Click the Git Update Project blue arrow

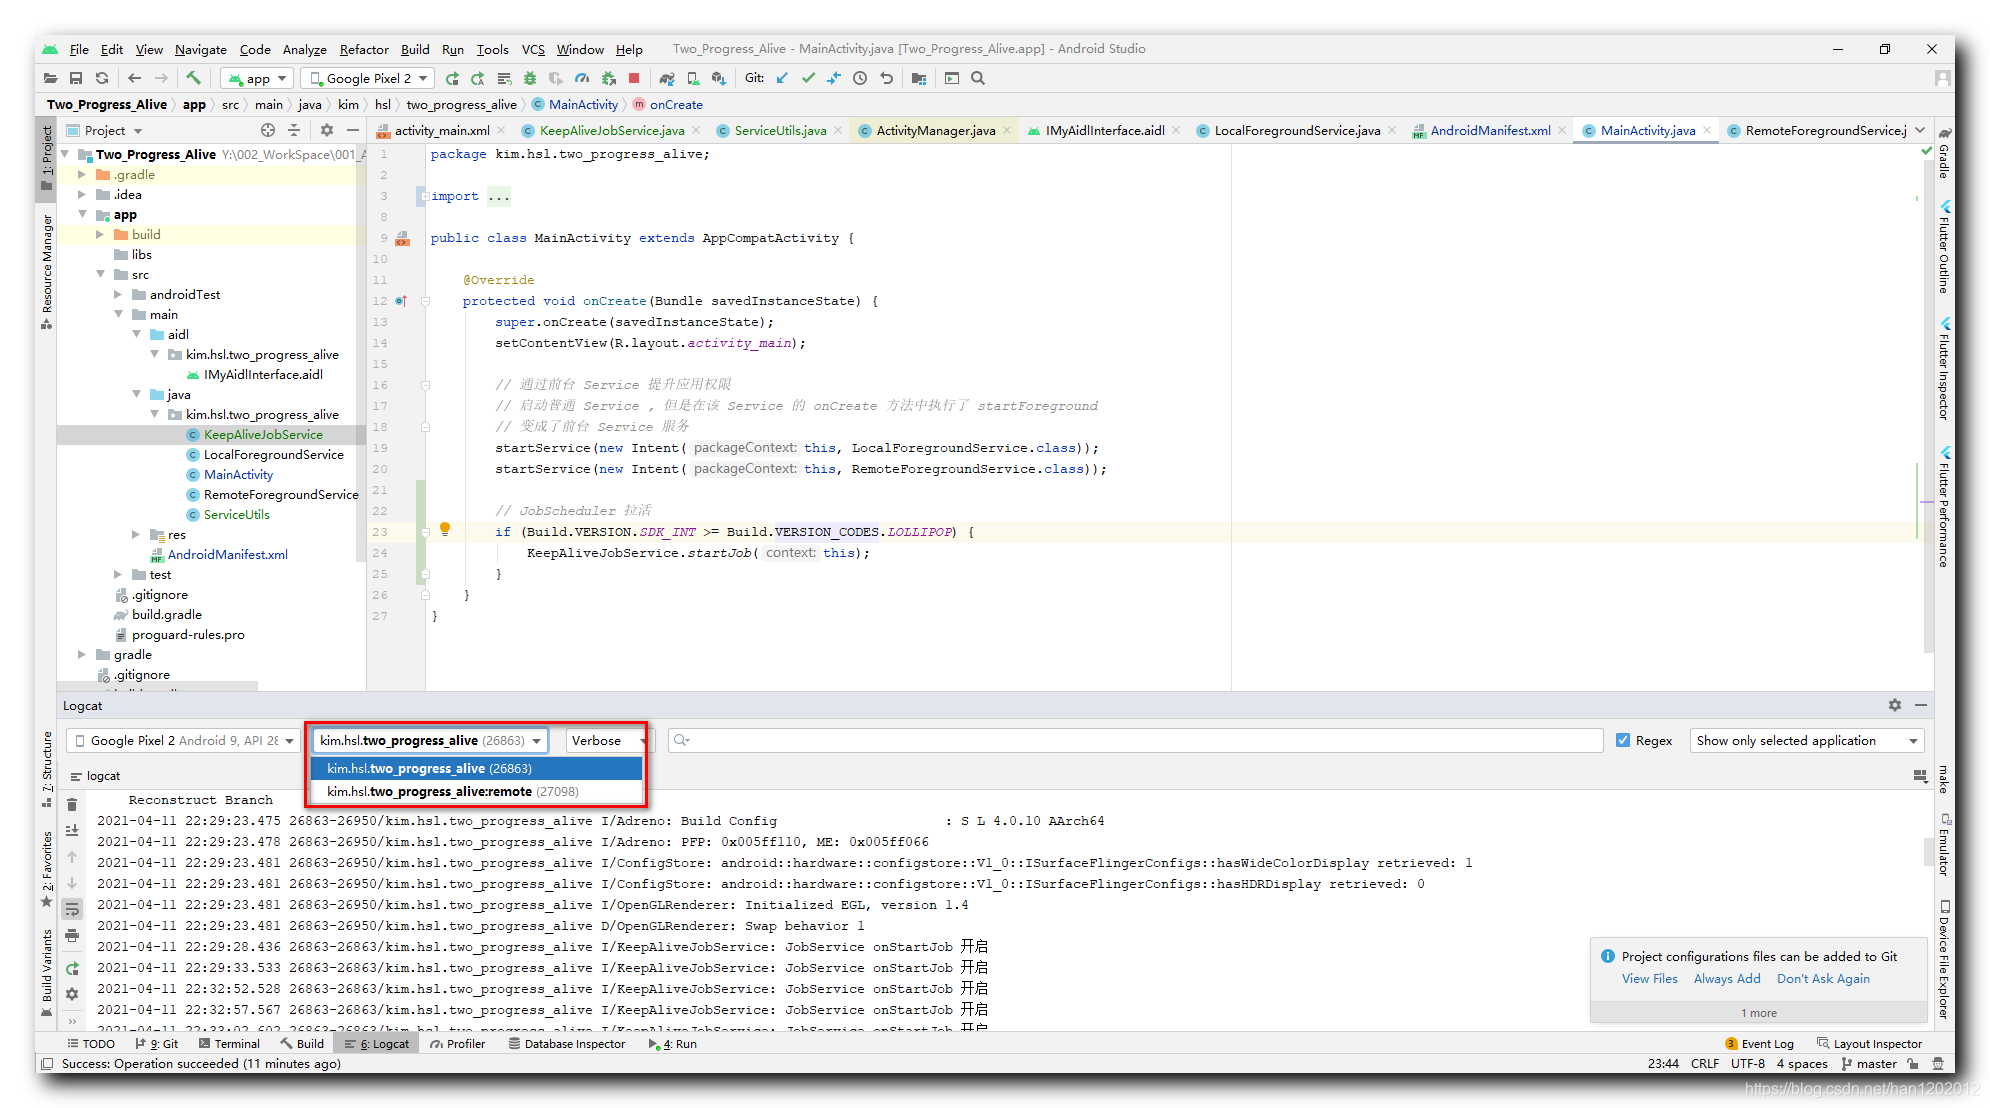[x=782, y=78]
